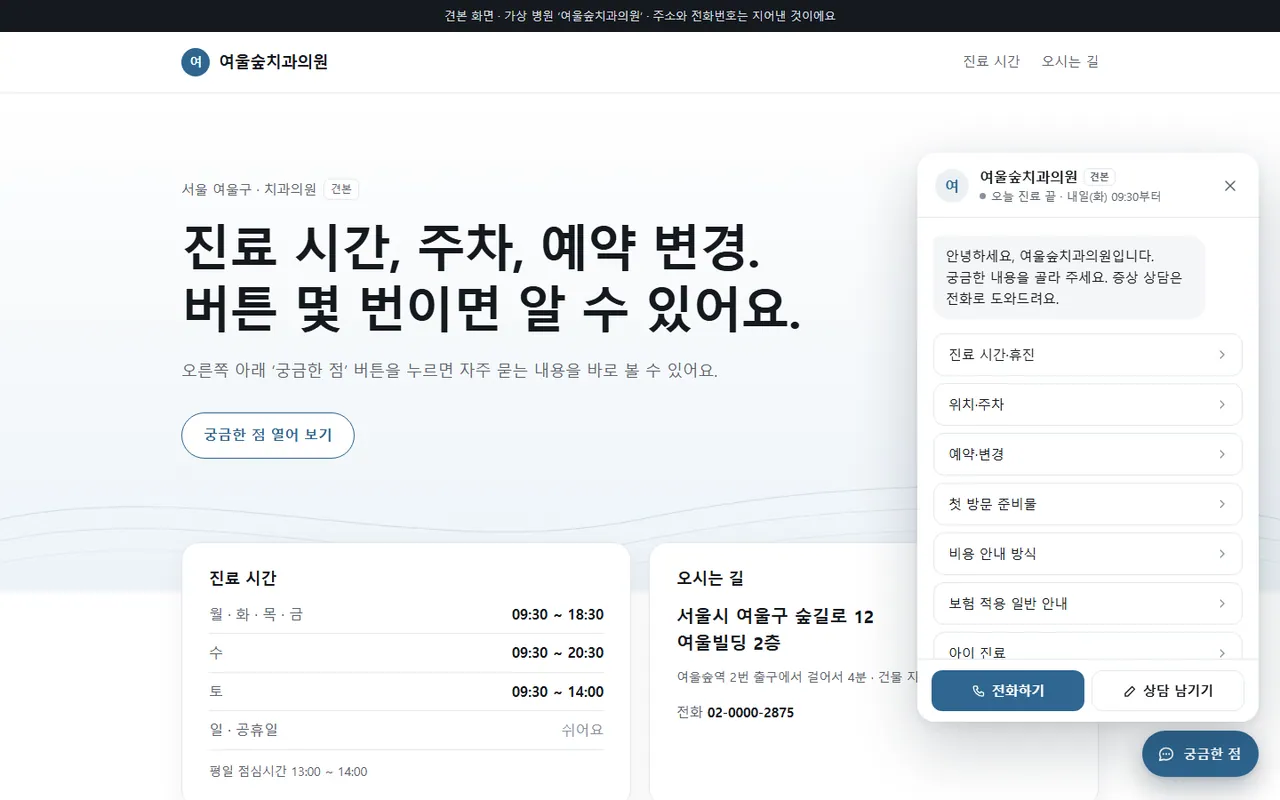This screenshot has width=1280, height=800.
Task: Open the 진료 시간 nav link
Action: pyautogui.click(x=991, y=61)
